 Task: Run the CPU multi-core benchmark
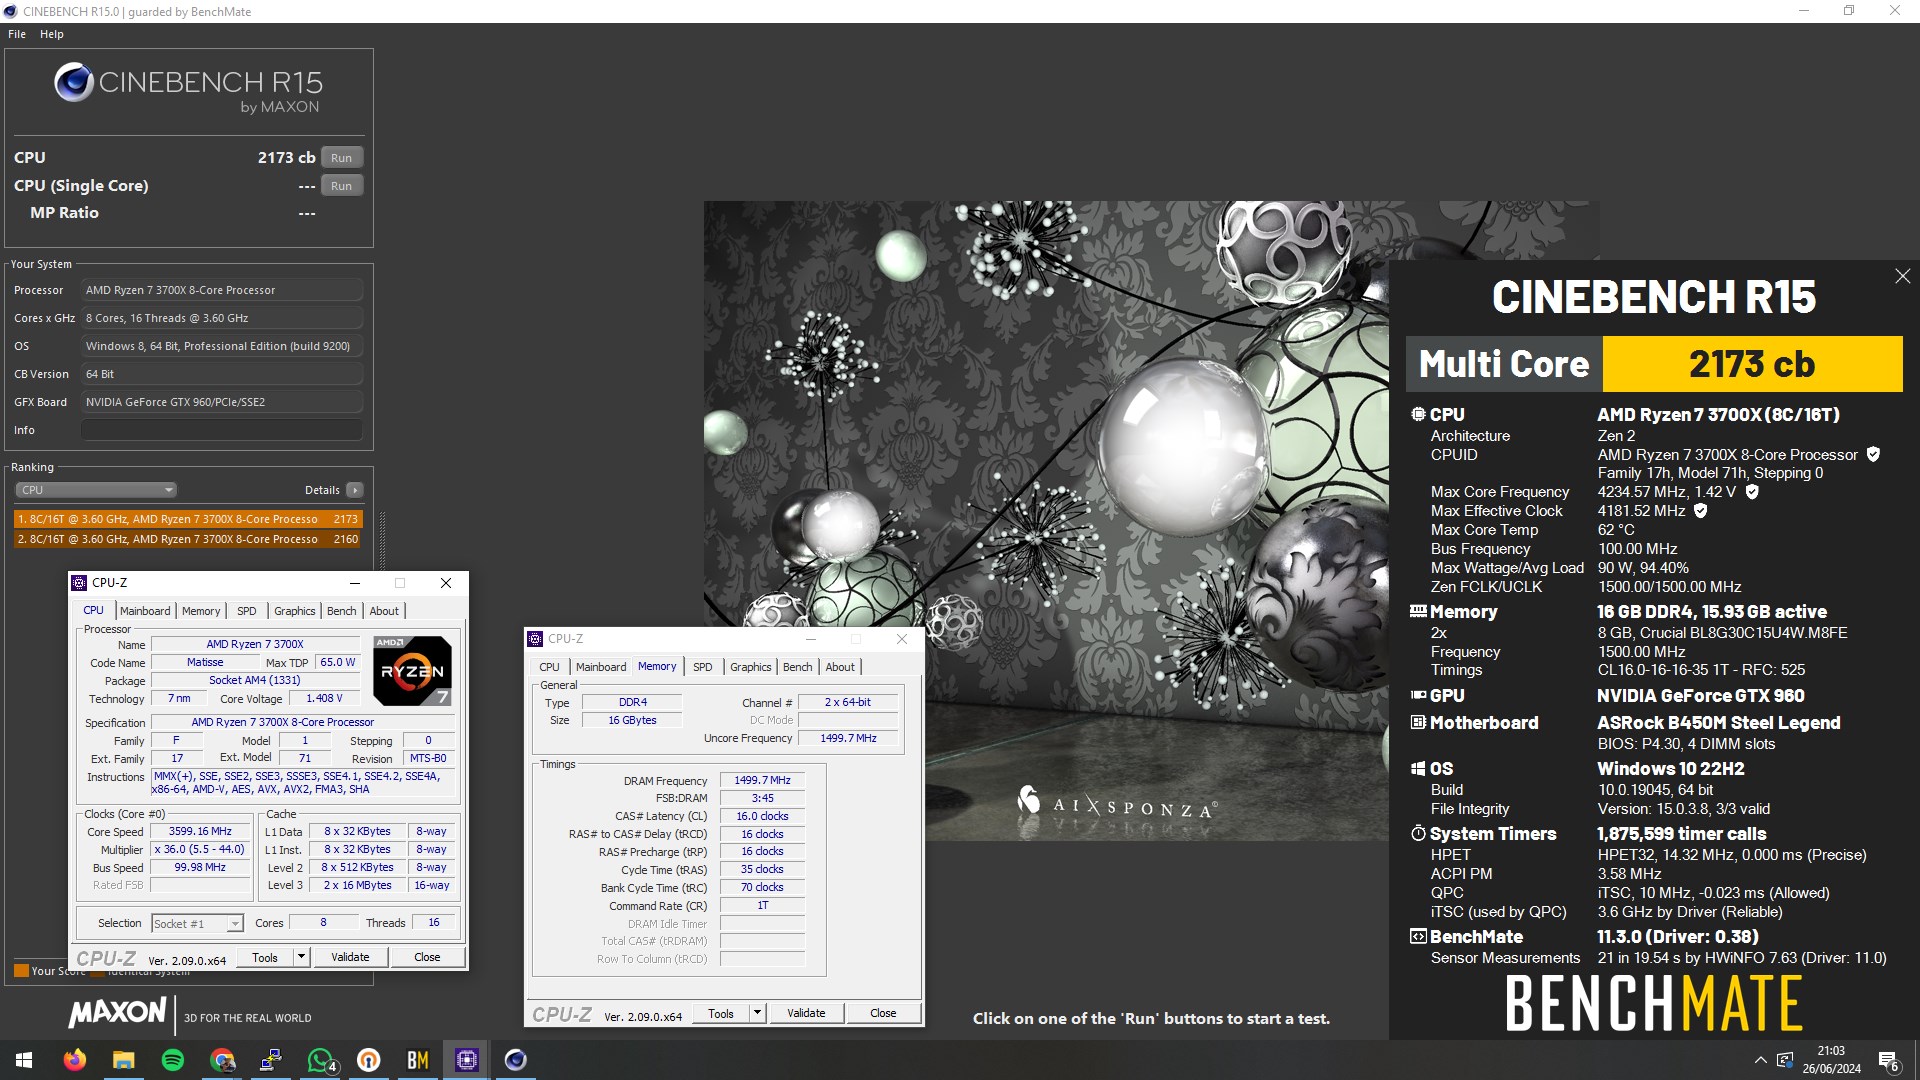point(341,158)
